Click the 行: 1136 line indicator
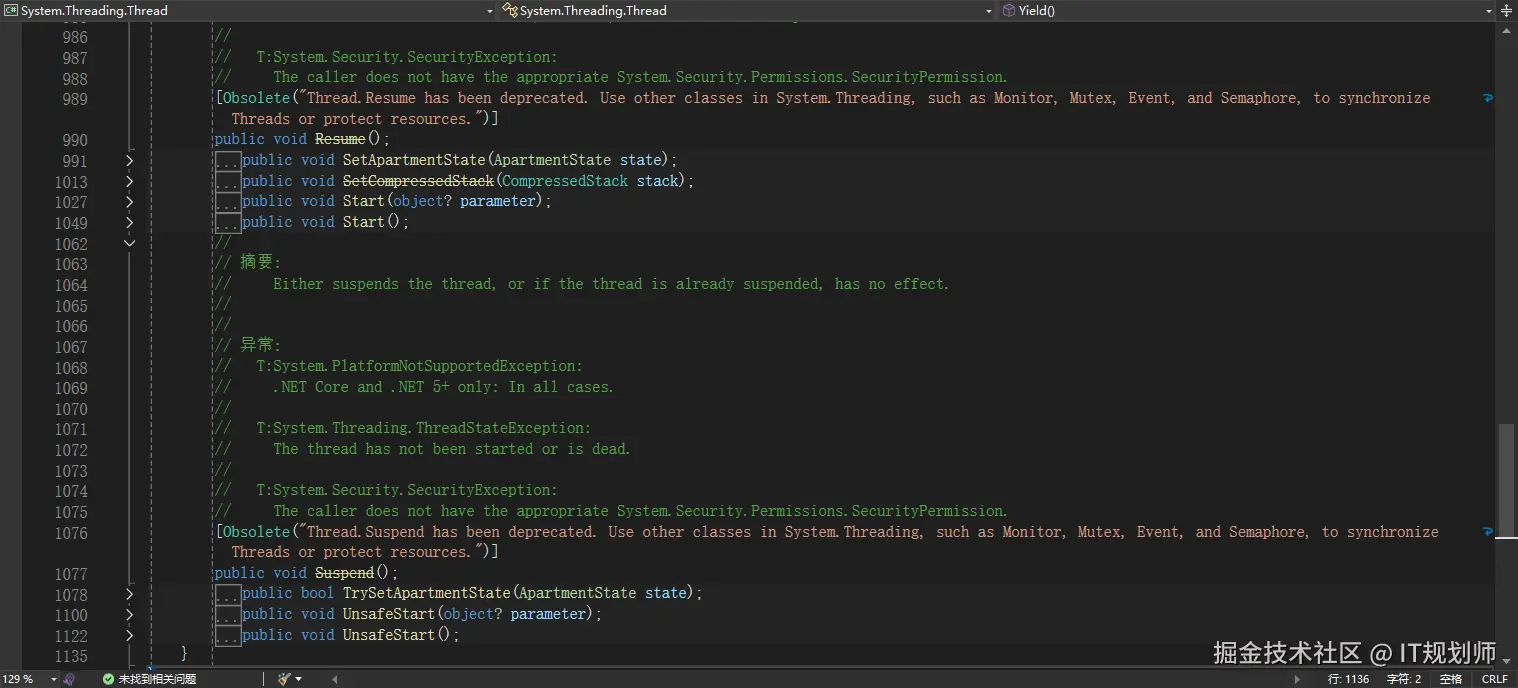 pyautogui.click(x=1348, y=679)
